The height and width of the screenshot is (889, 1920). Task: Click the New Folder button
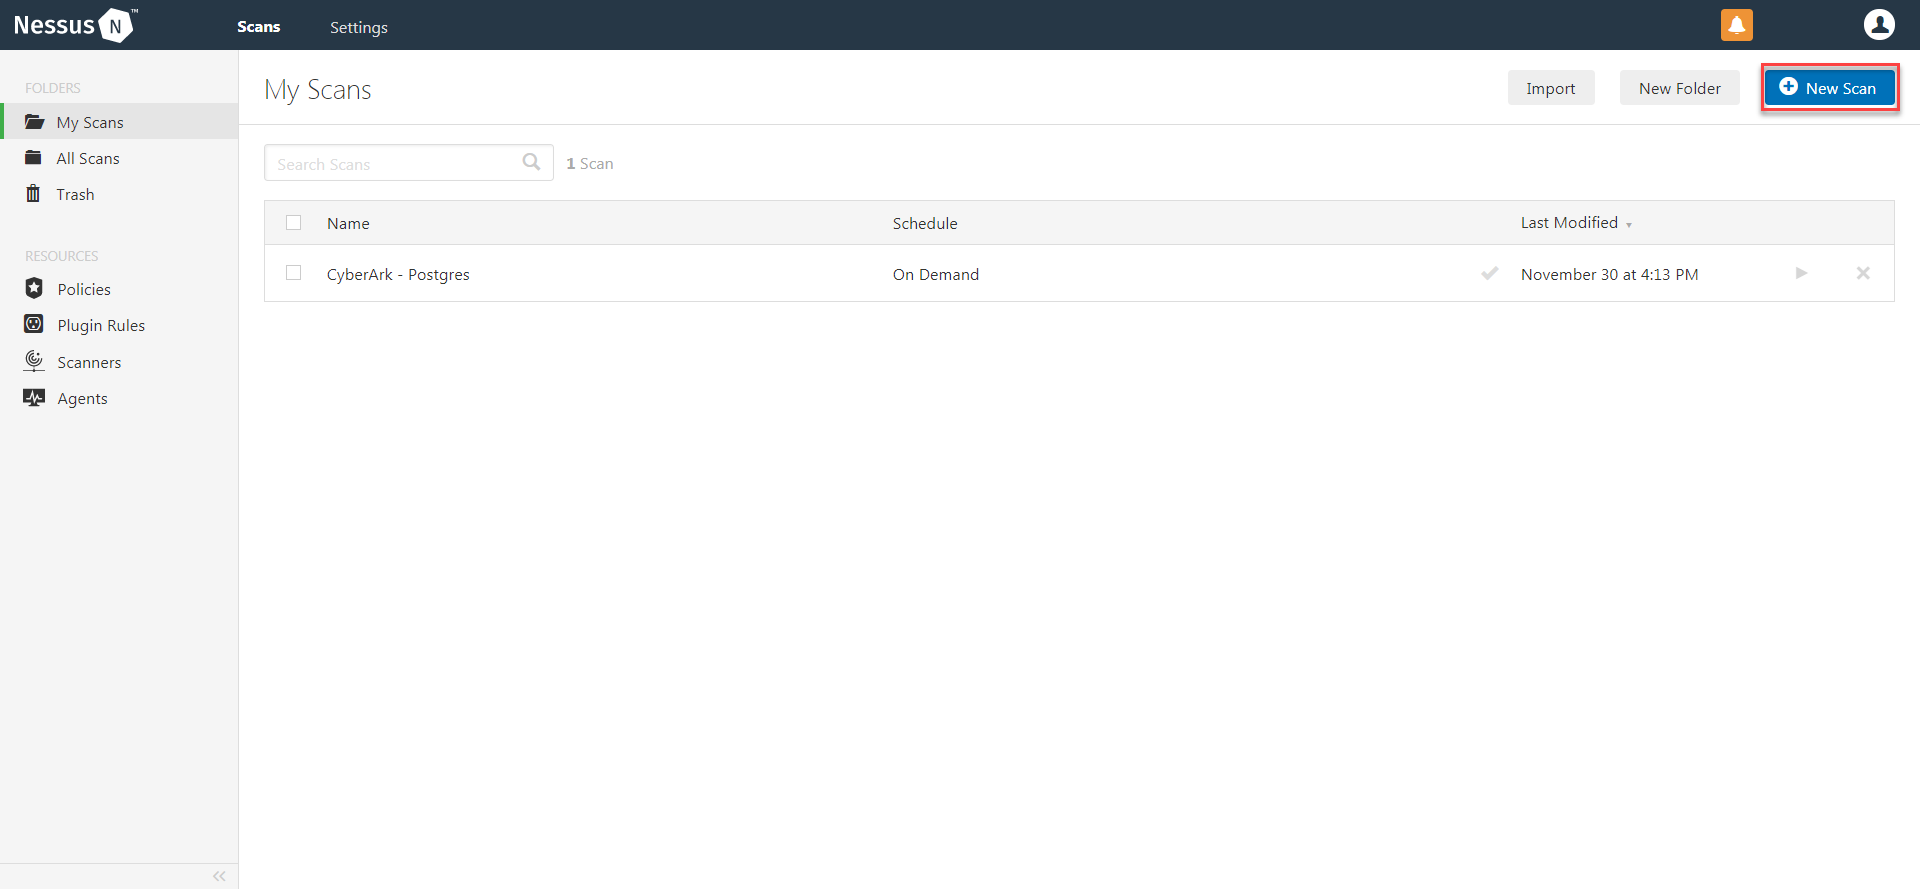[x=1679, y=88]
